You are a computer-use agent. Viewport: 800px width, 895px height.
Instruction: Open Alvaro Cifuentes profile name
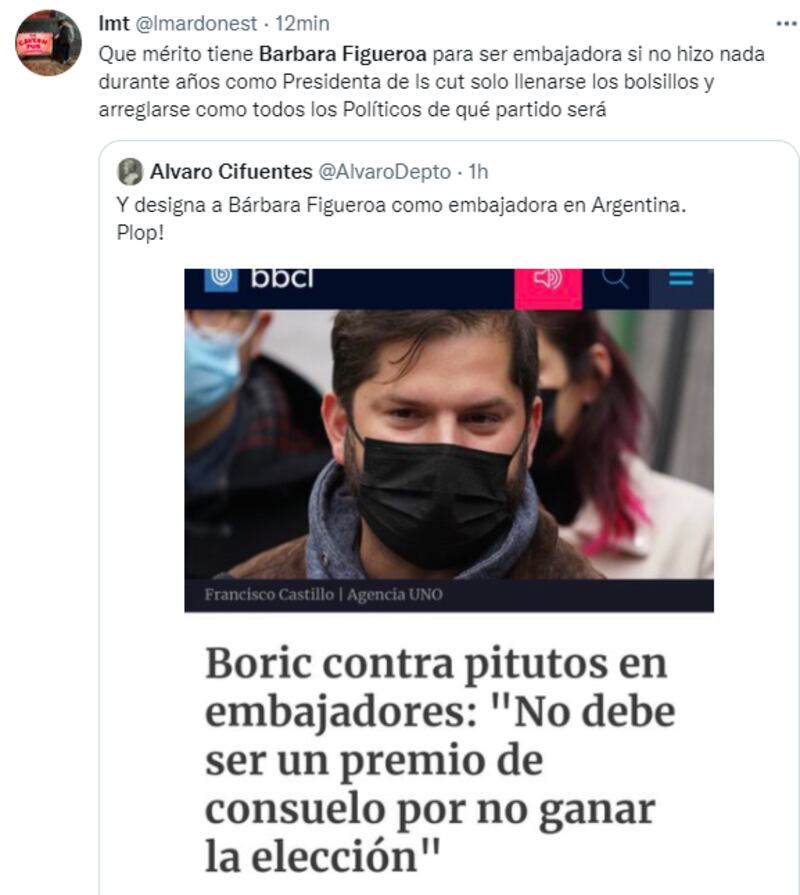point(231,171)
